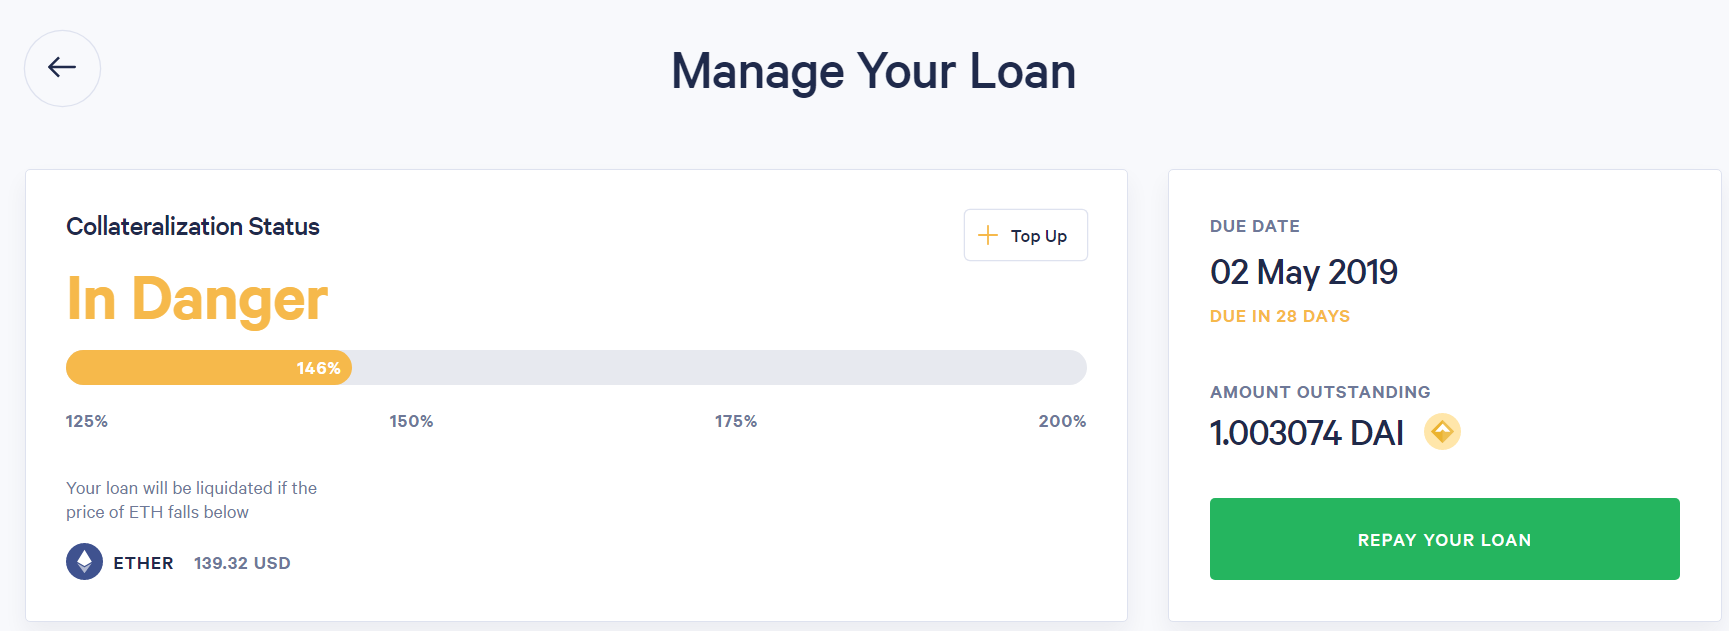Screen dimensions: 1729x631
Task: Click the Ethereum logo icon
Action: click(x=84, y=561)
